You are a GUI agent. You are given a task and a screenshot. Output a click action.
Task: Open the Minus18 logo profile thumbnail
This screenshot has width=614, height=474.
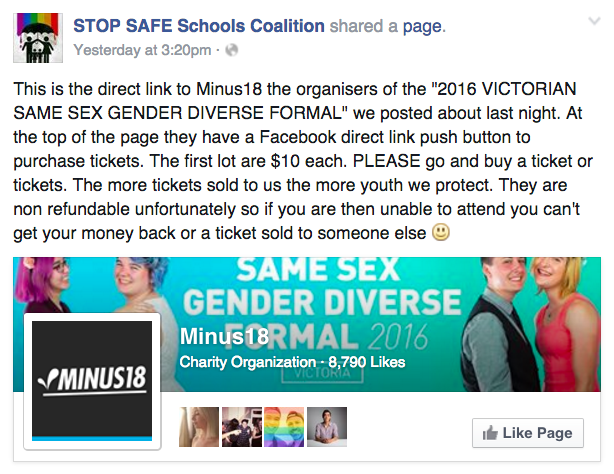92,381
